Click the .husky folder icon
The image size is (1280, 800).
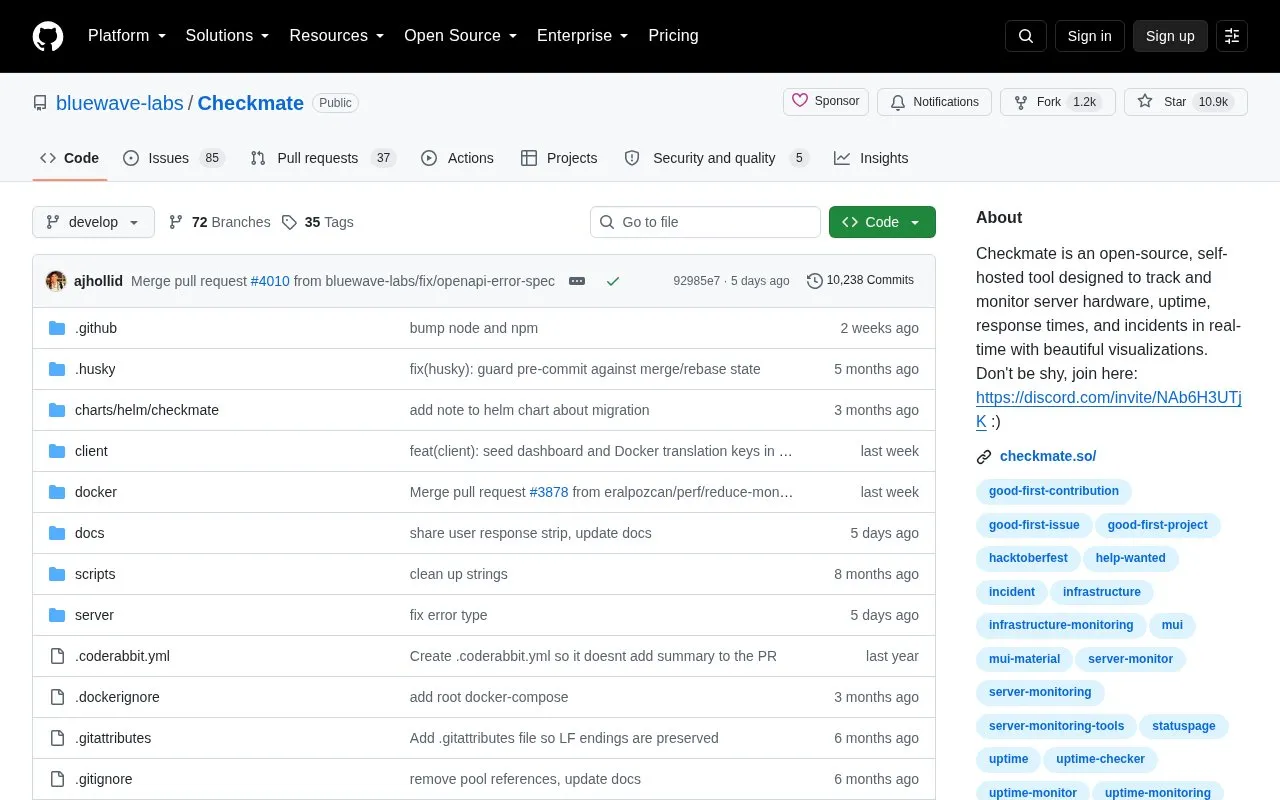57,369
